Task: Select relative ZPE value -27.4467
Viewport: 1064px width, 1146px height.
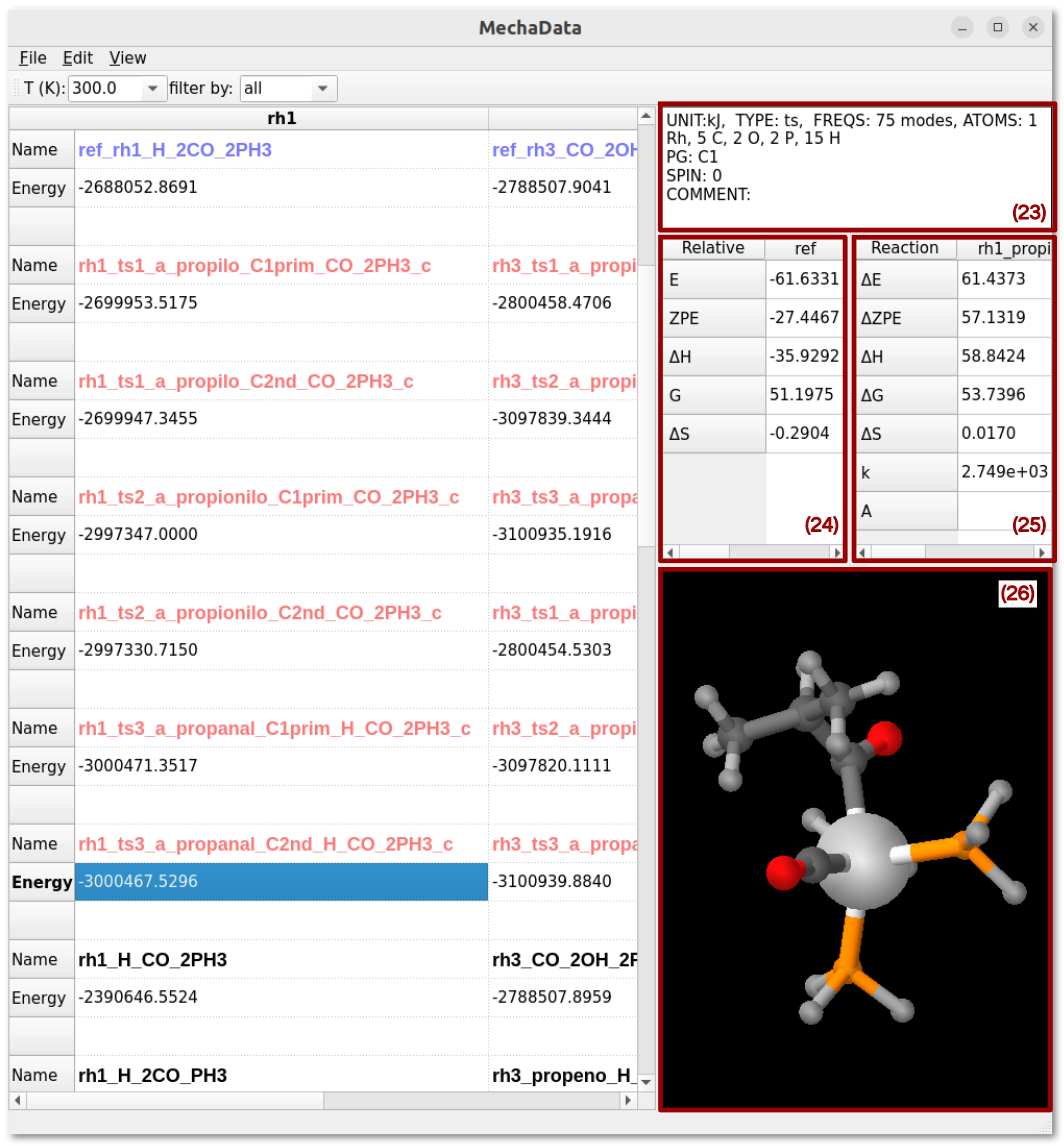Action: pyautogui.click(x=805, y=318)
